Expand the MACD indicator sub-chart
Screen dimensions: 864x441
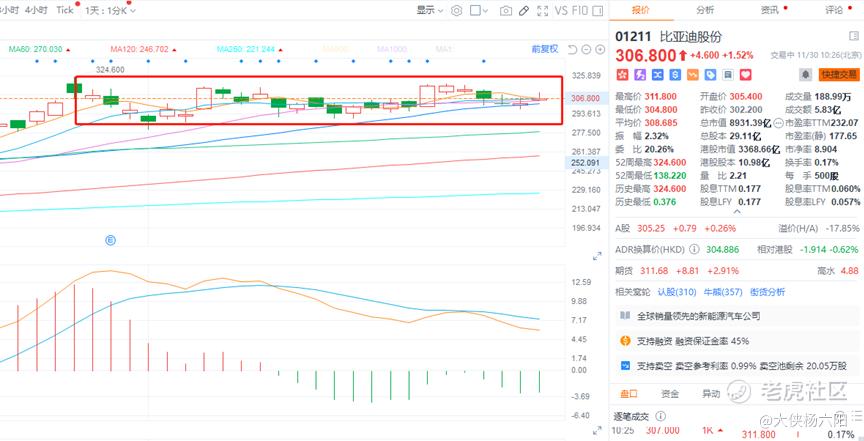[x=597, y=430]
